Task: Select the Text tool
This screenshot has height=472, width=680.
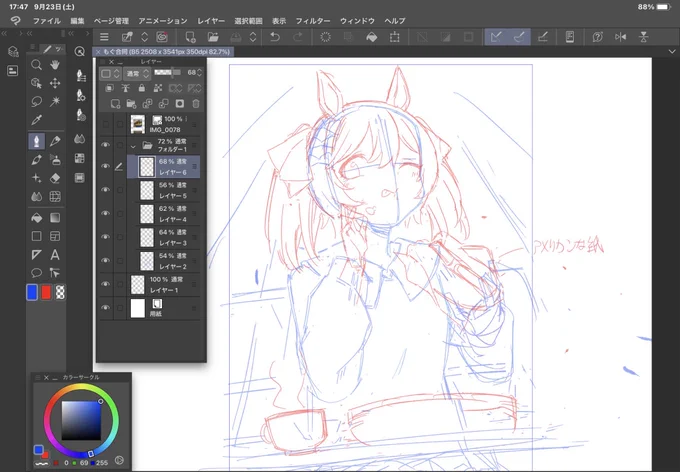Action: tap(55, 254)
